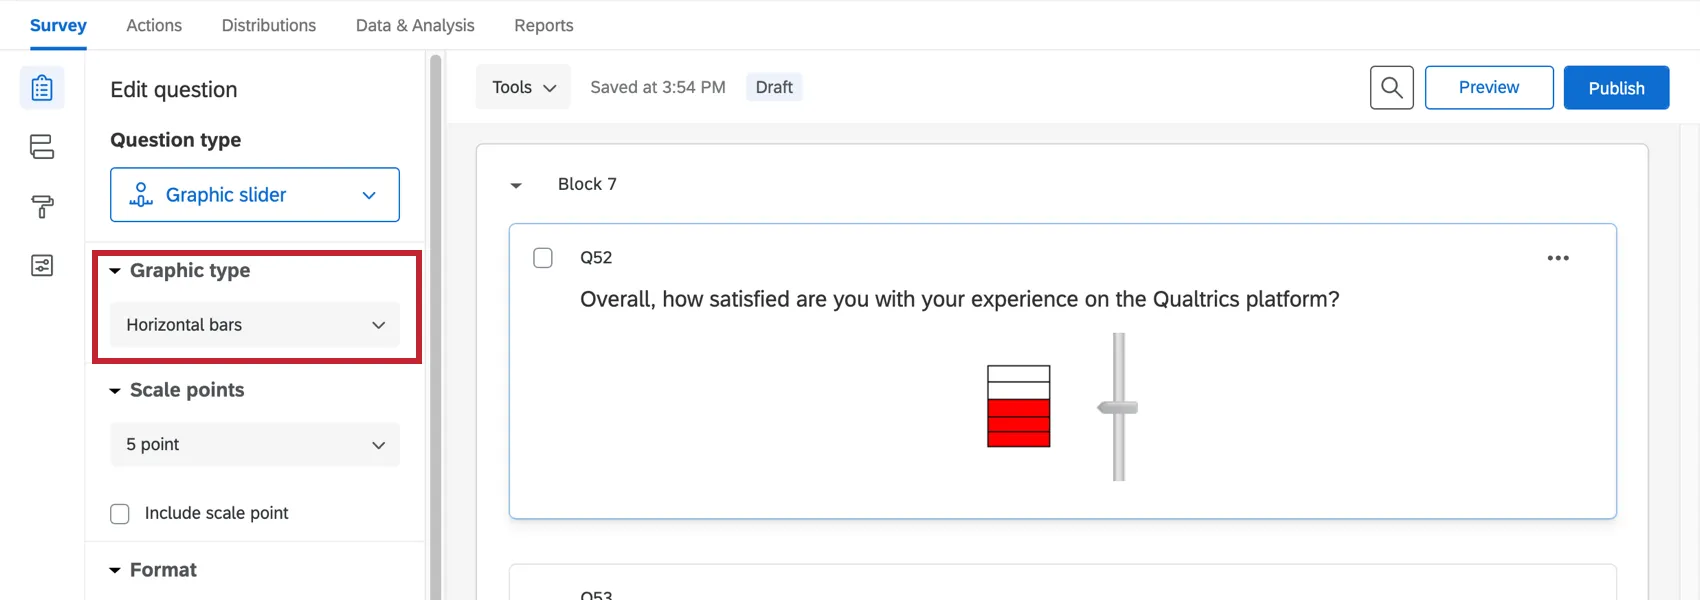Open Survey options settings icon
Viewport: 1700px width, 600px height.
click(x=41, y=266)
